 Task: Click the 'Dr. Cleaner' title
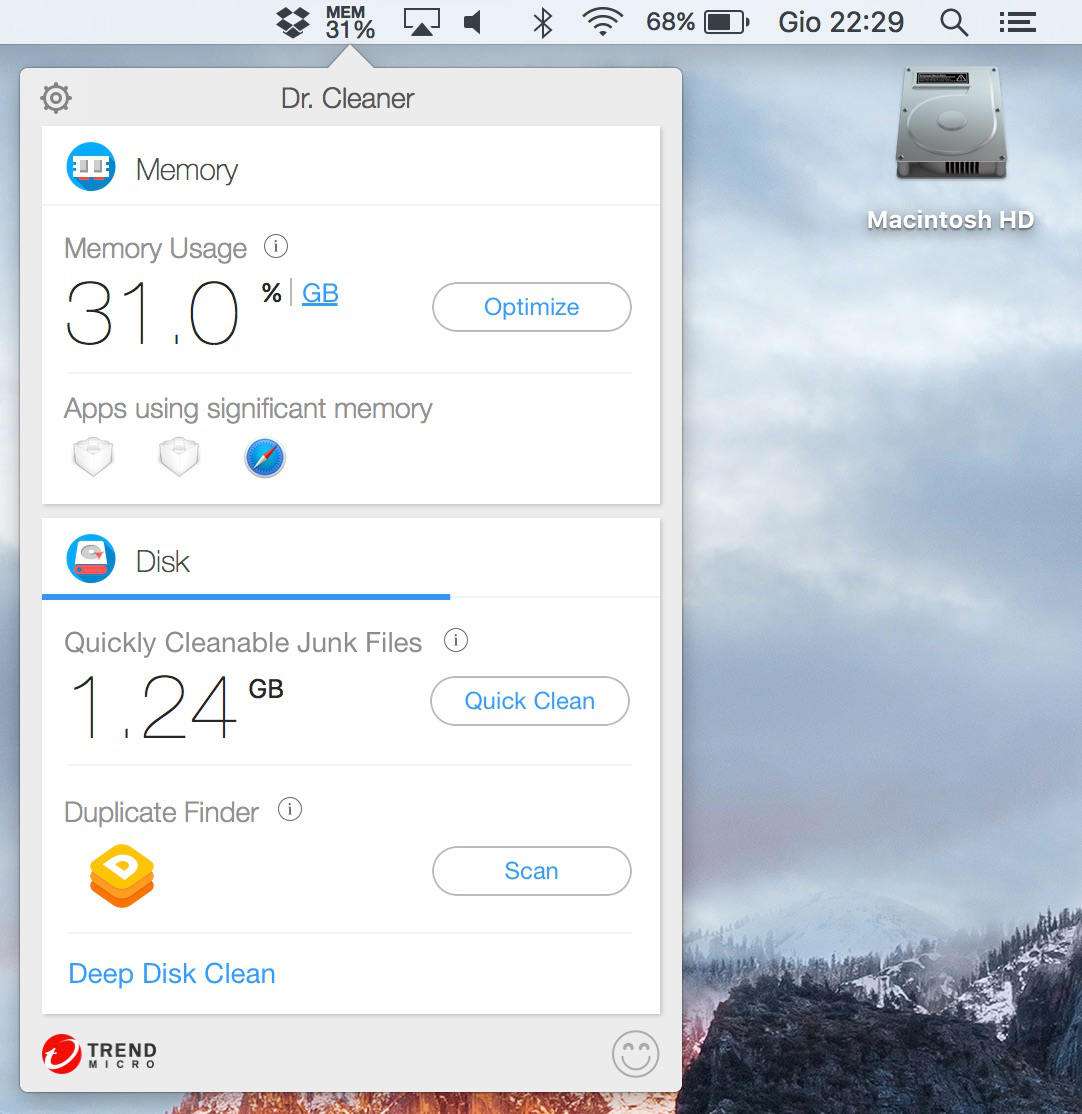click(347, 98)
